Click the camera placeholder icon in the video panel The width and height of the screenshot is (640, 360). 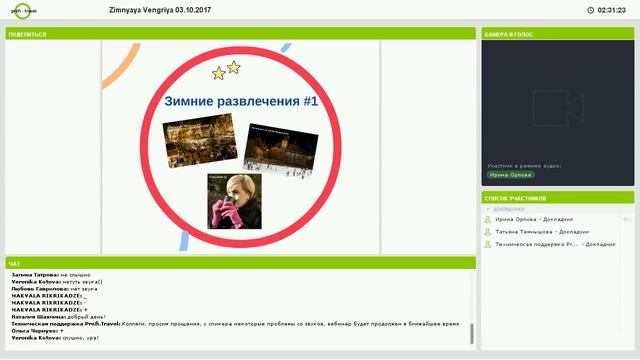(x=558, y=108)
